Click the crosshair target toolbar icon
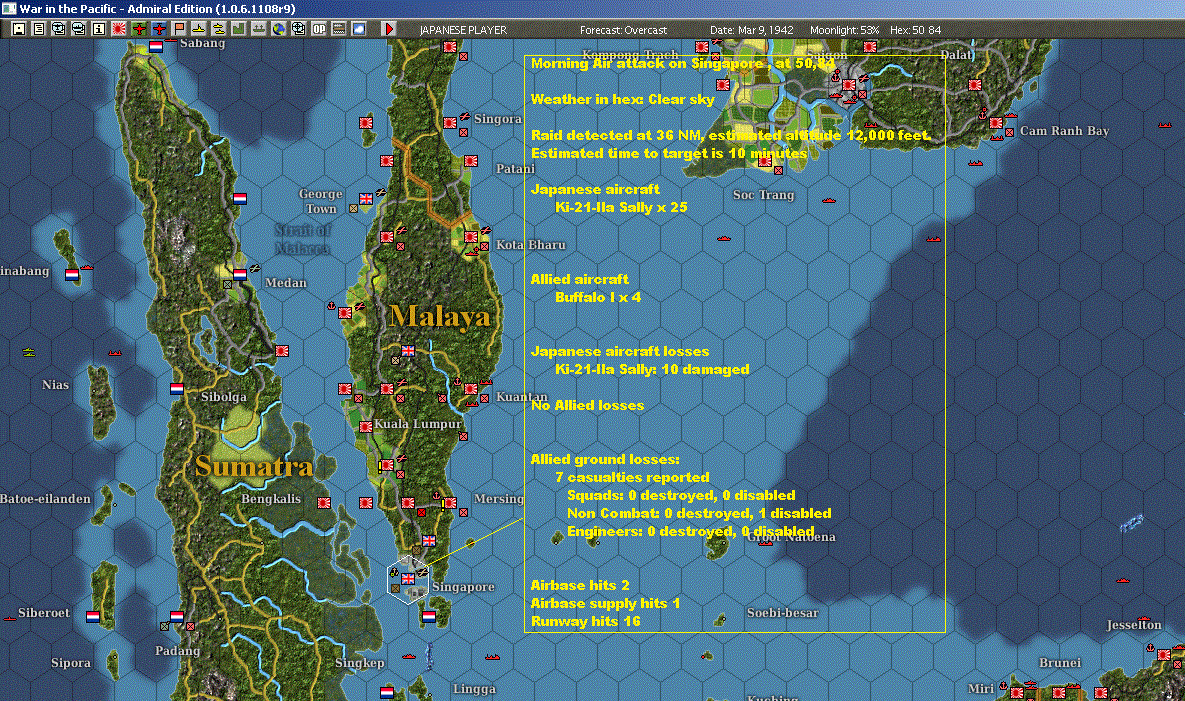 click(299, 29)
